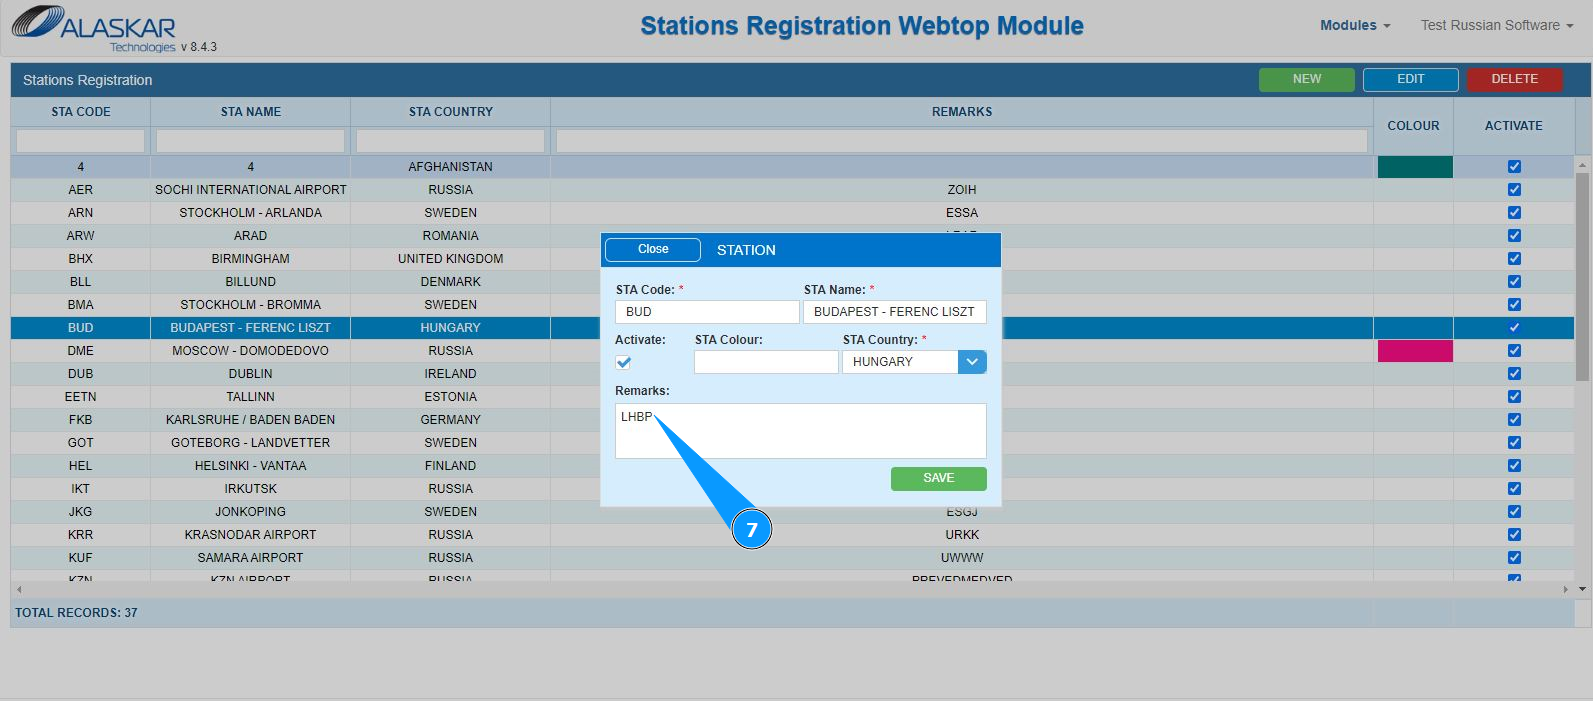The height and width of the screenshot is (701, 1593).
Task: Click the green NEW button
Action: coord(1306,79)
